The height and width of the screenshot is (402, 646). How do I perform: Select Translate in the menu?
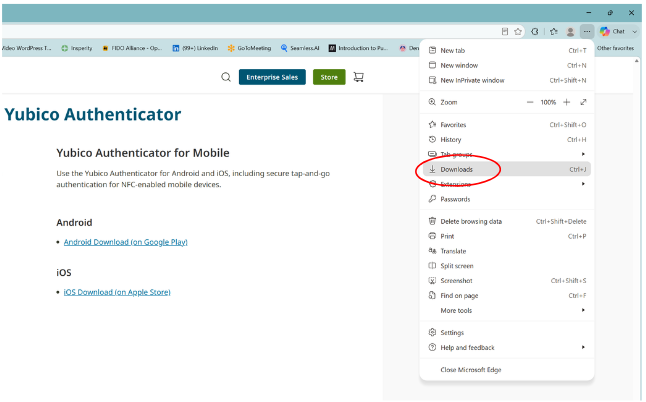click(507, 251)
